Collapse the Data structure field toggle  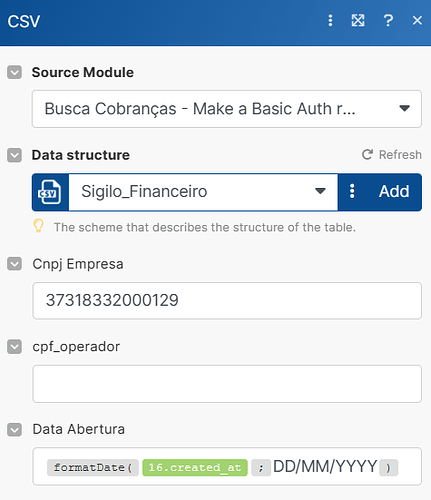tap(14, 155)
